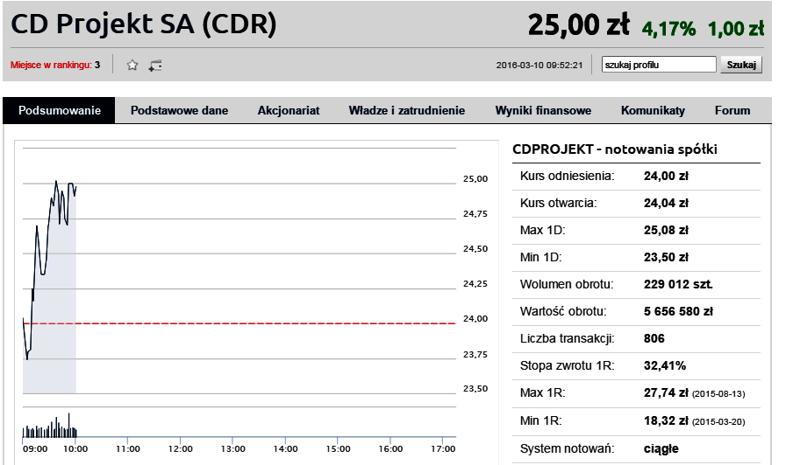This screenshot has width=786, height=465.
Task: Select the Kurs otwarcia value 24,04 zł
Action: click(666, 203)
